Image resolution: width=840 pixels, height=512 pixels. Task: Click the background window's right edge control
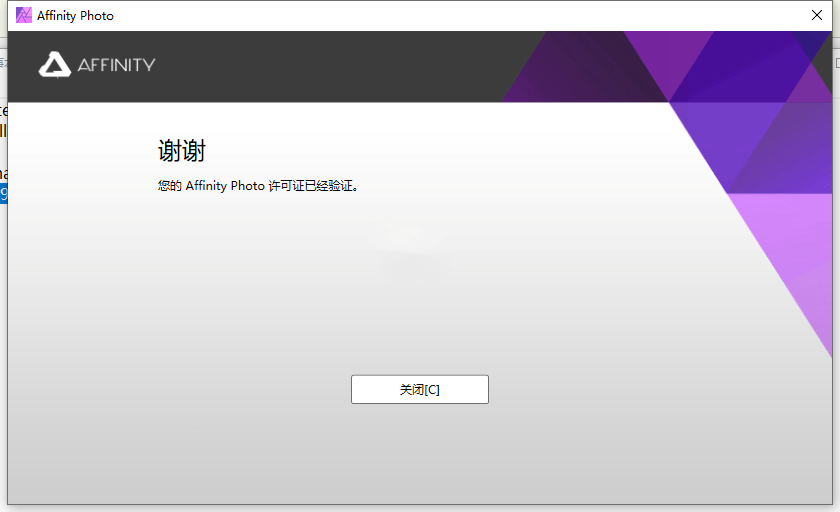click(836, 62)
